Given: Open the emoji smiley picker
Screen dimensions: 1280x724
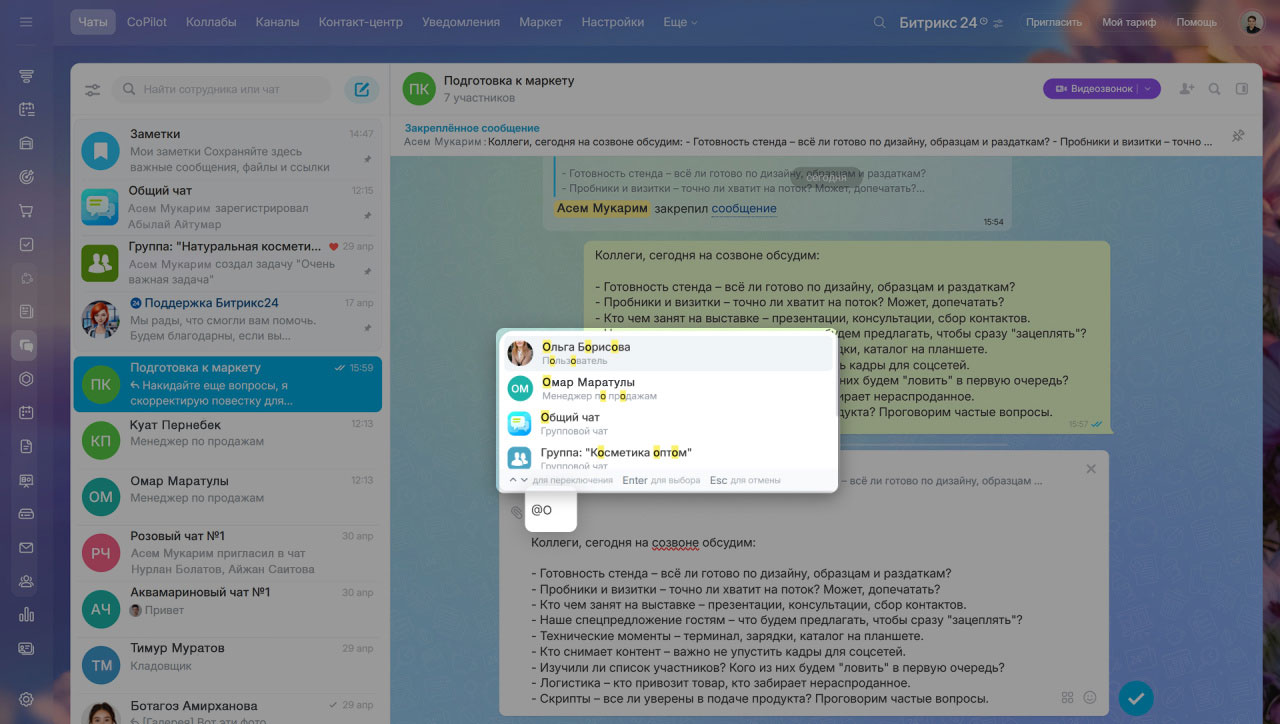Looking at the screenshot, I should click(1090, 697).
